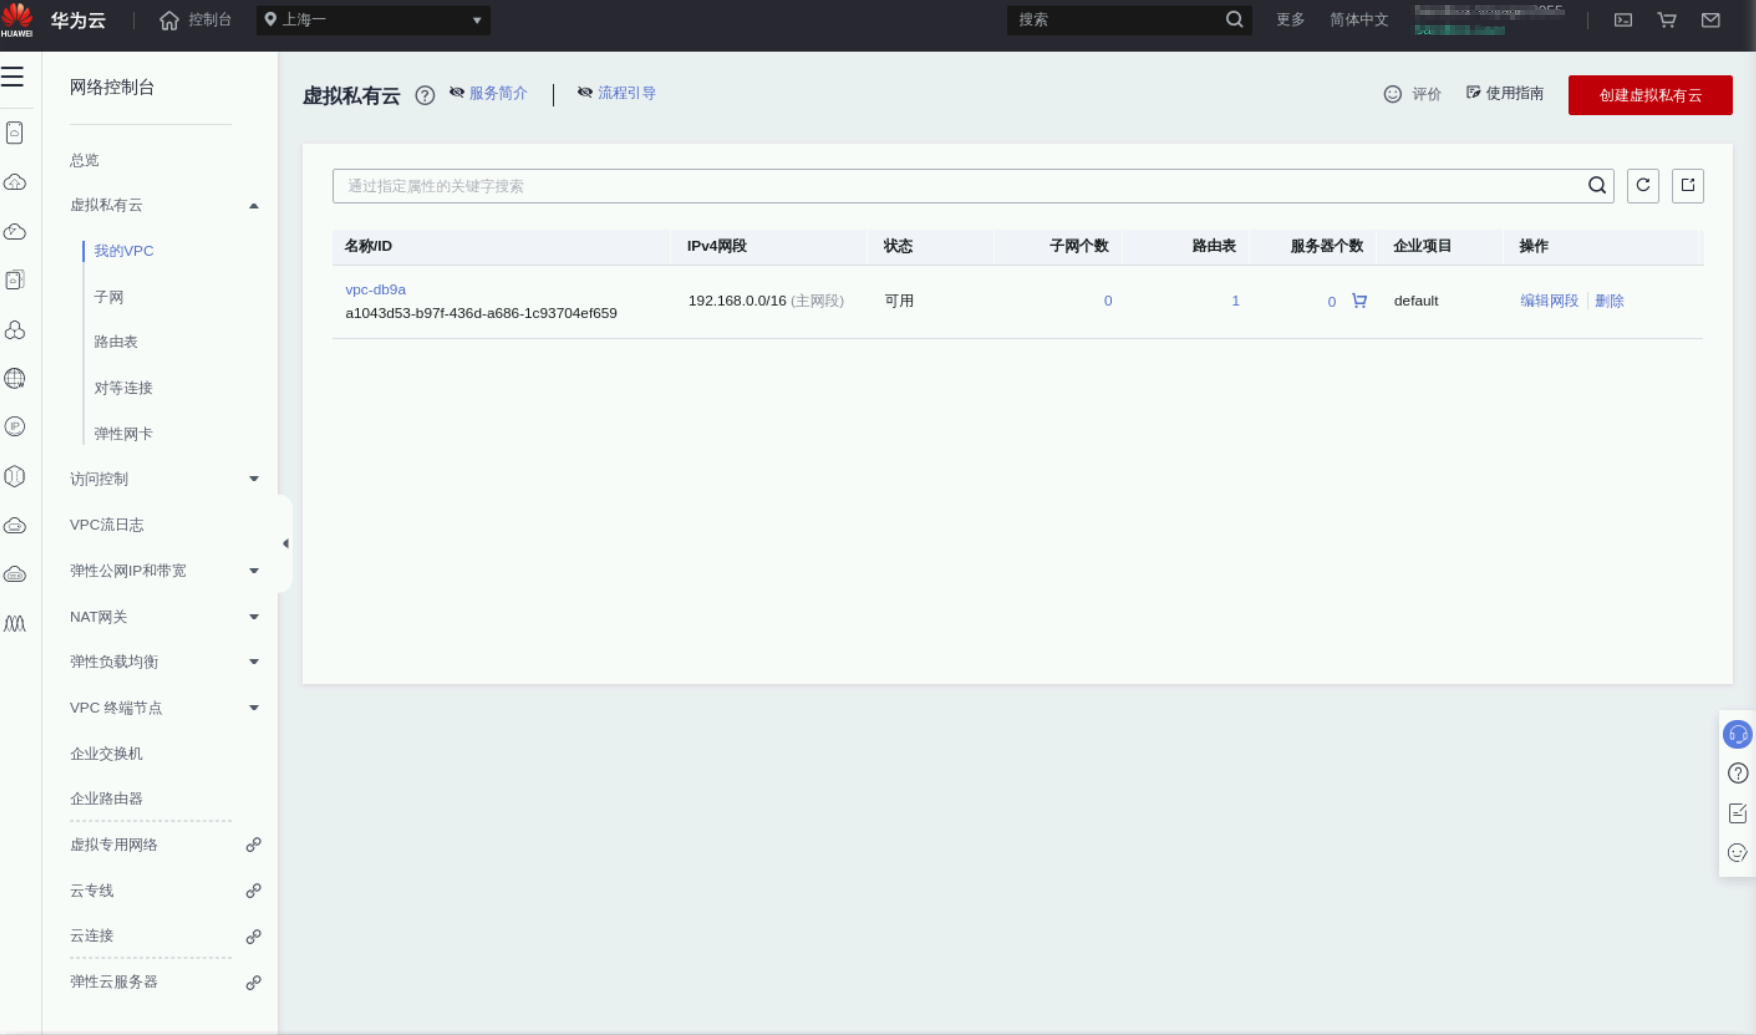The width and height of the screenshot is (1756, 1035).
Task: Open 子网 in the sidebar
Action: tap(109, 297)
